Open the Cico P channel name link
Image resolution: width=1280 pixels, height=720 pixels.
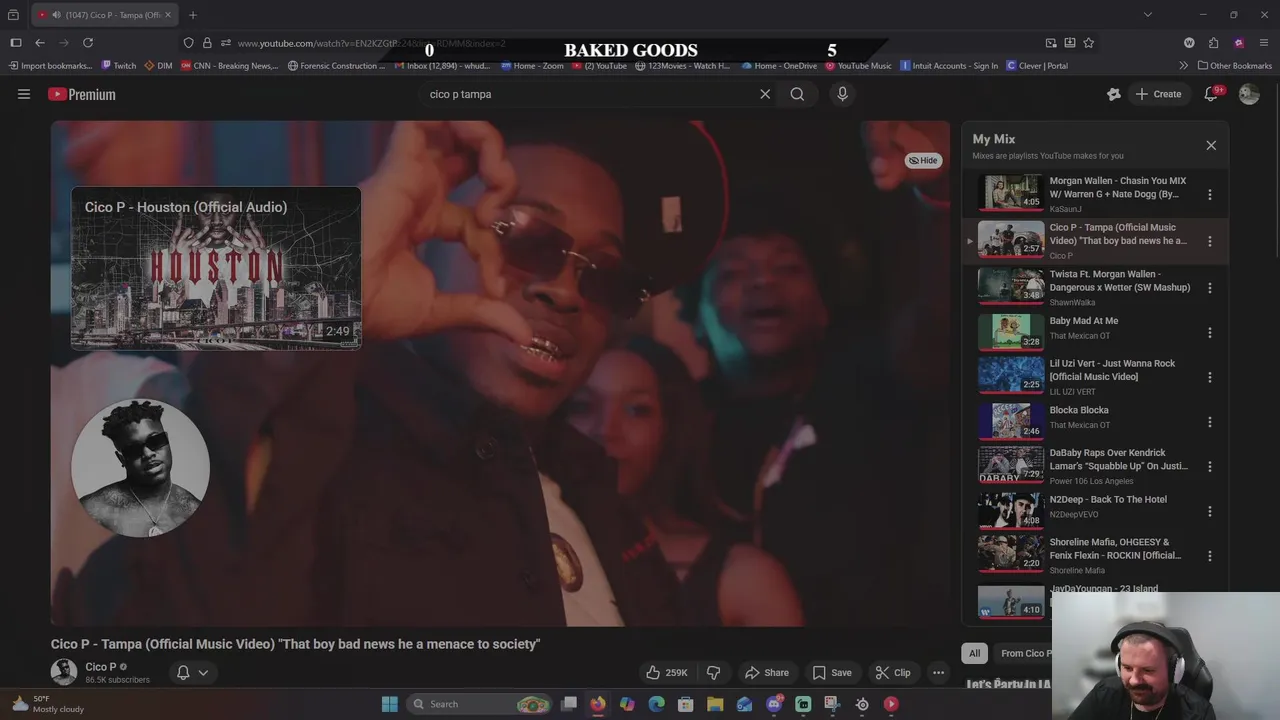[x=101, y=667]
